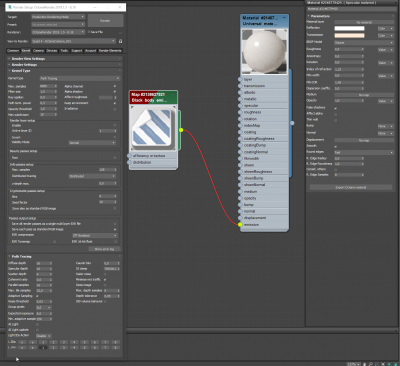This screenshot has height=366, width=400.
Task: Open the BRDF Model dropdown
Action: [x=364, y=42]
